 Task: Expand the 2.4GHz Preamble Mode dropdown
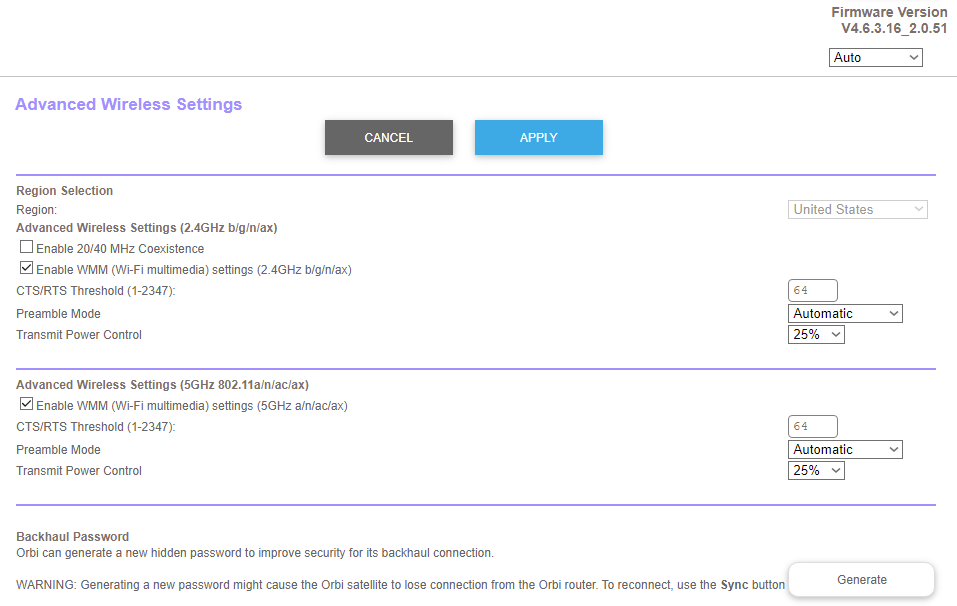[845, 314]
